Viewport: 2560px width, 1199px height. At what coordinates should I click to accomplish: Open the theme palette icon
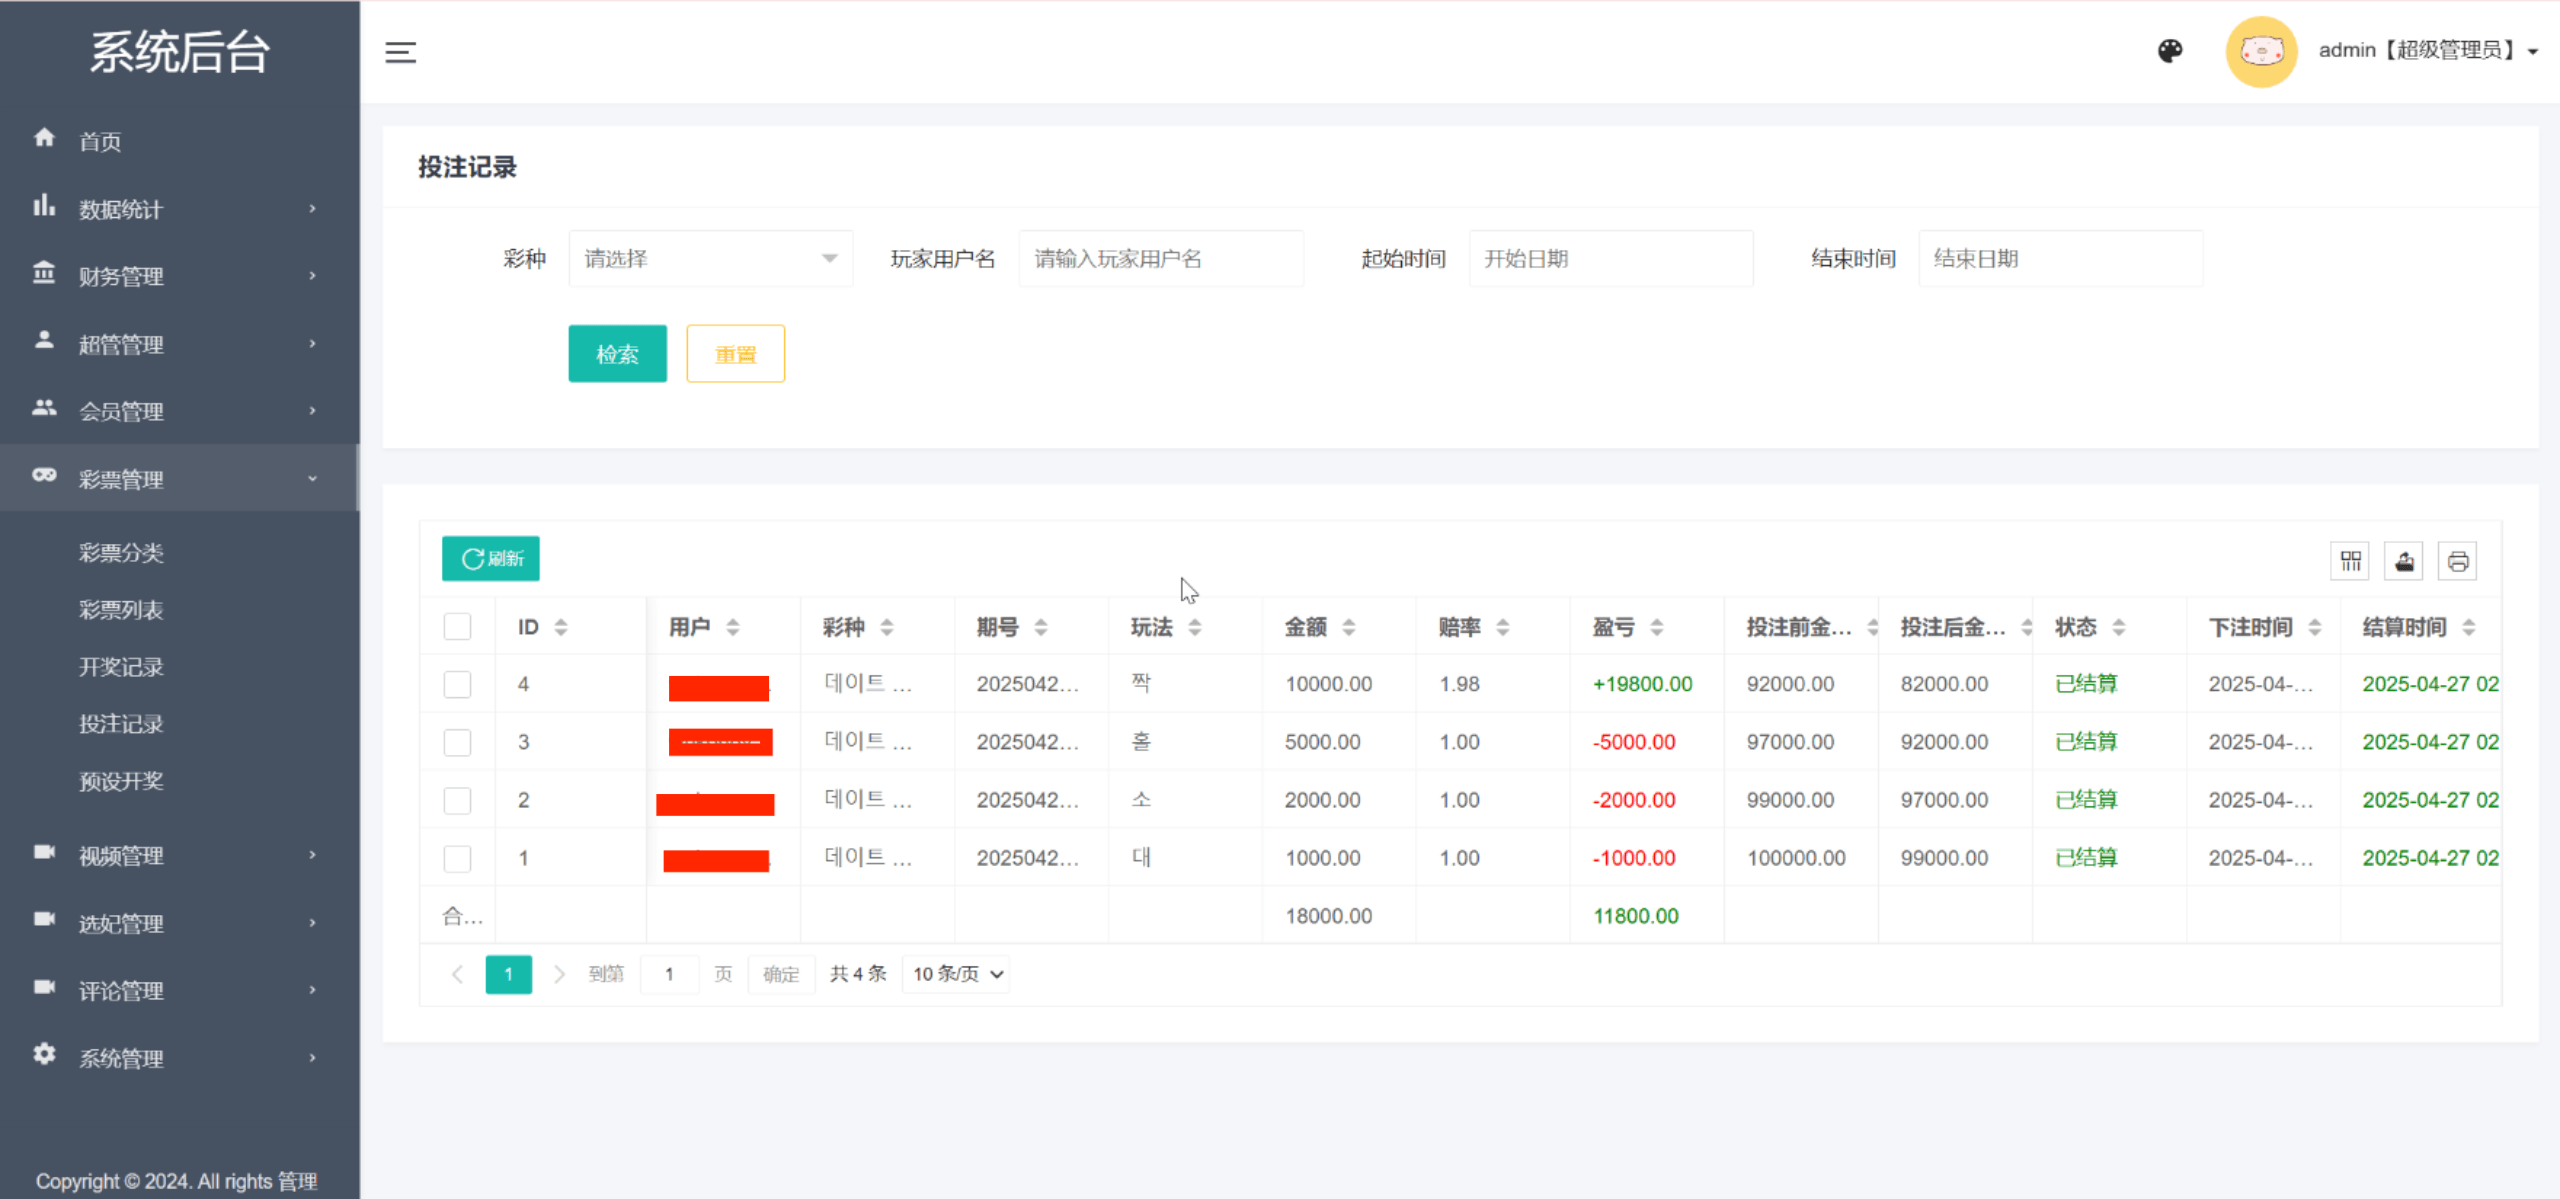(2169, 51)
